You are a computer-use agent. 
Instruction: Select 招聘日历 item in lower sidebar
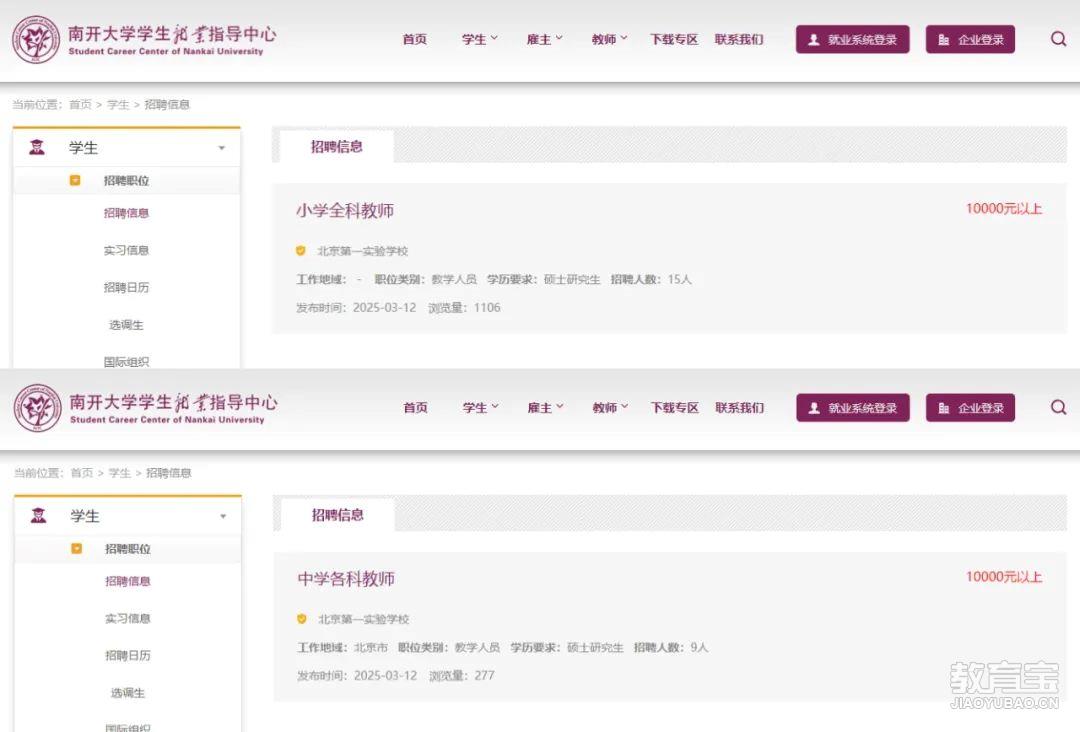(127, 656)
